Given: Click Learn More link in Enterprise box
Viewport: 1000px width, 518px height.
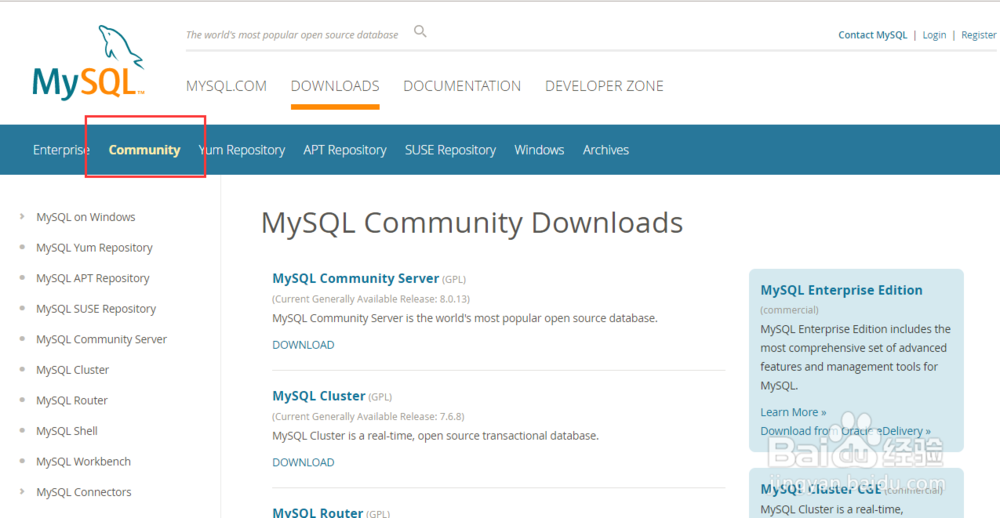Looking at the screenshot, I should (793, 412).
